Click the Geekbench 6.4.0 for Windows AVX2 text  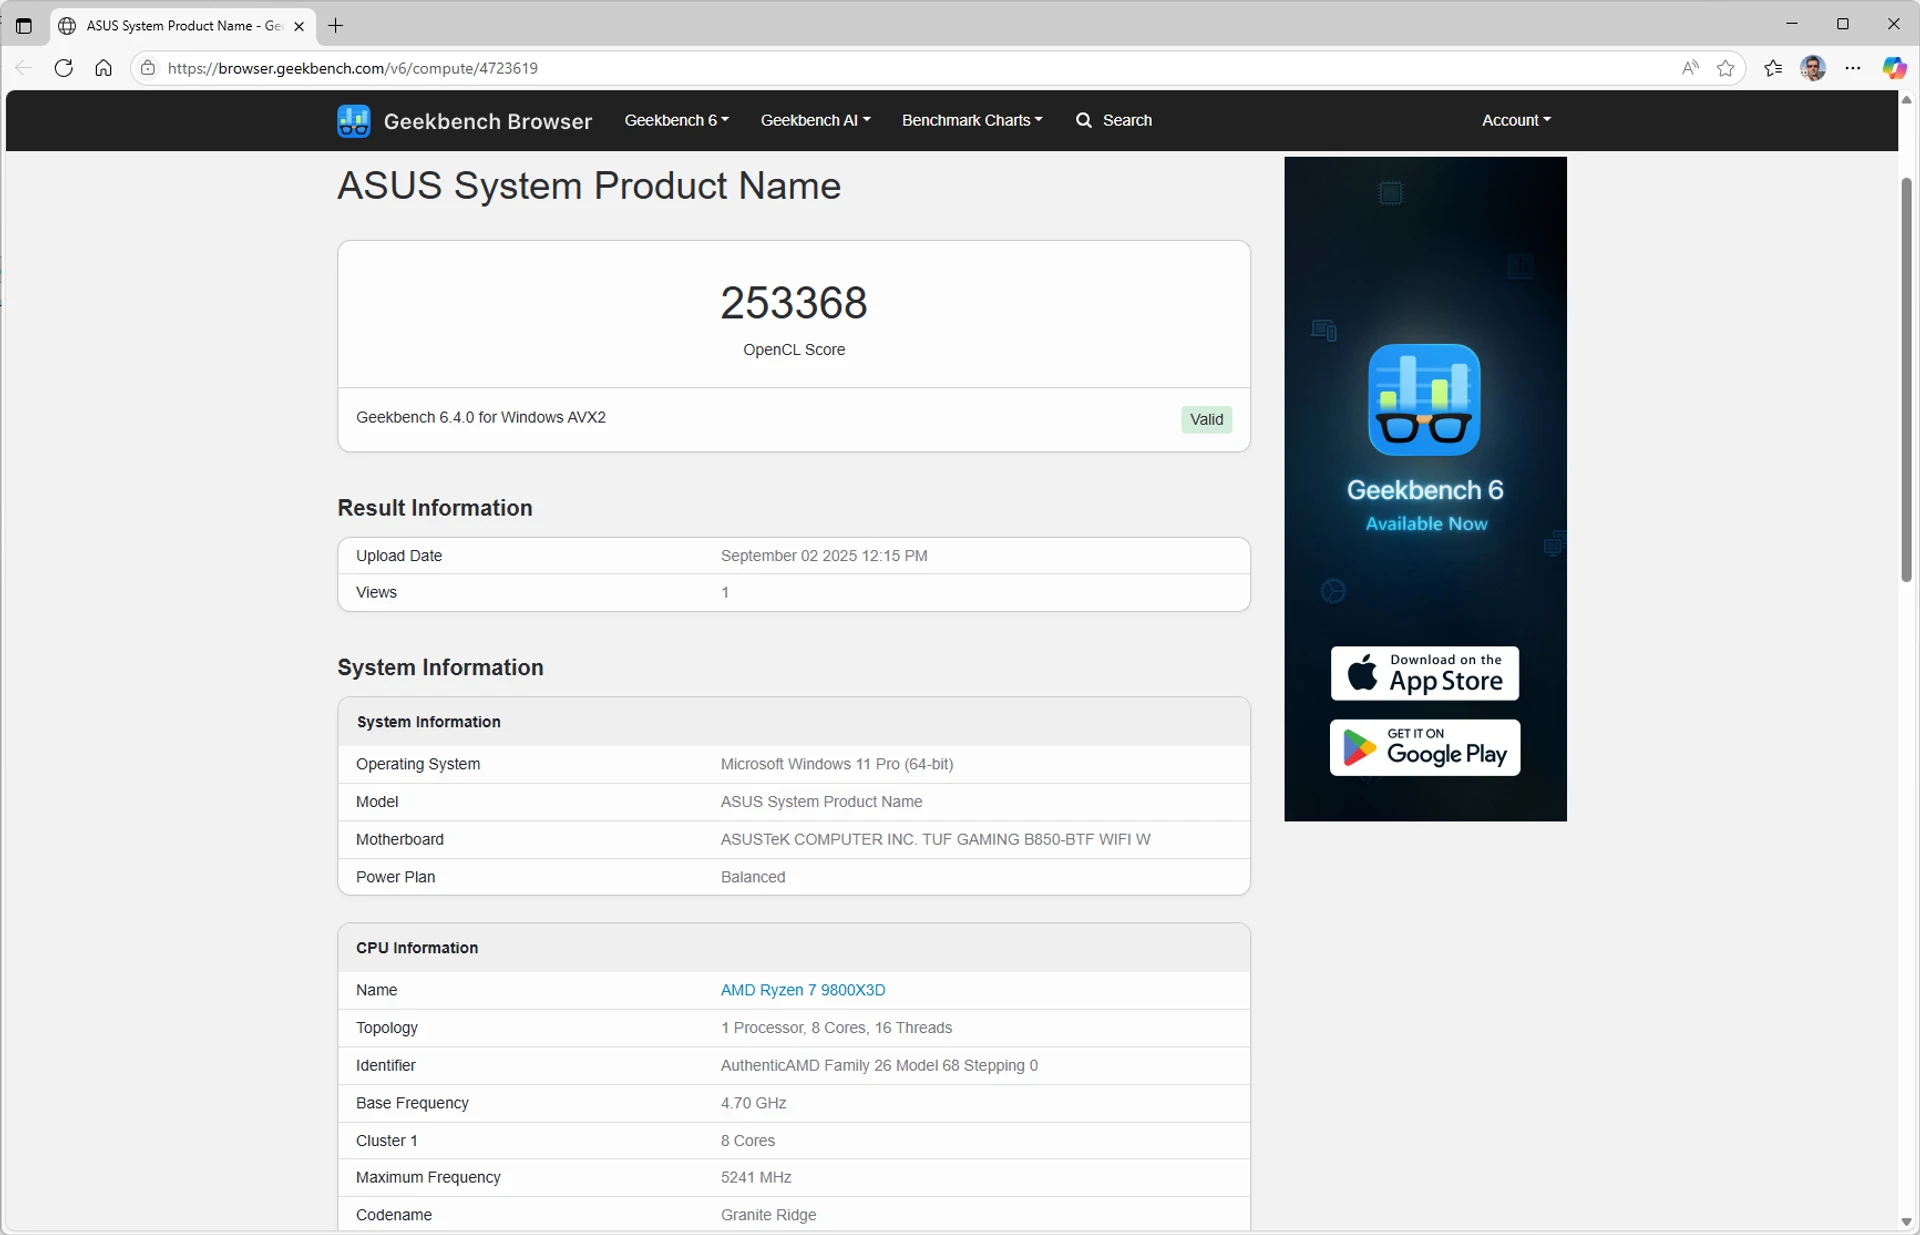click(481, 417)
